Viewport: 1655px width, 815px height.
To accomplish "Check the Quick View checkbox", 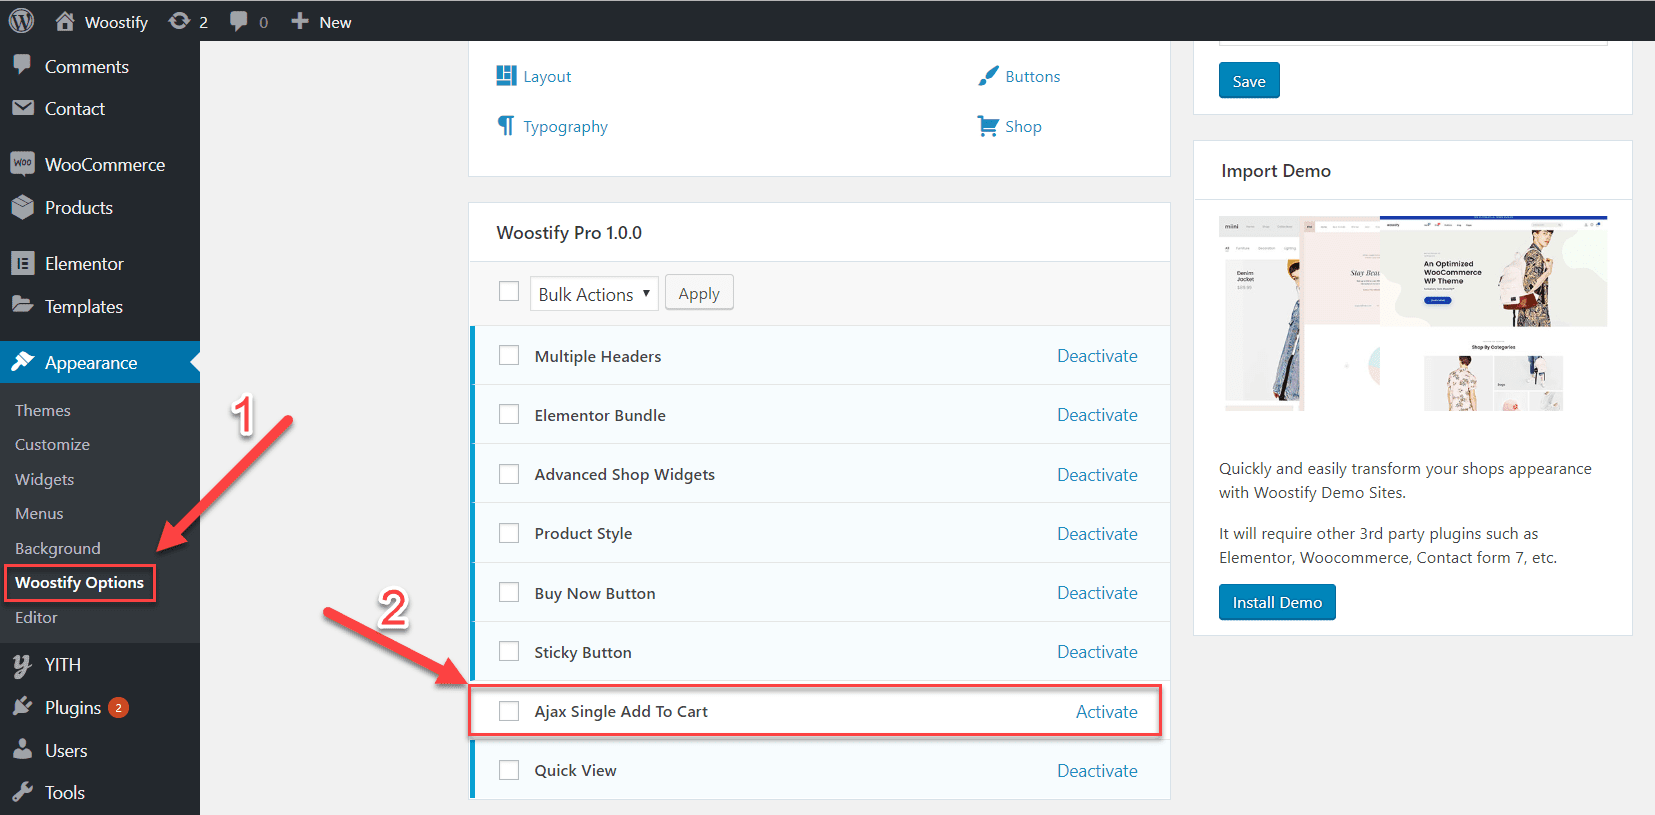I will coord(509,770).
